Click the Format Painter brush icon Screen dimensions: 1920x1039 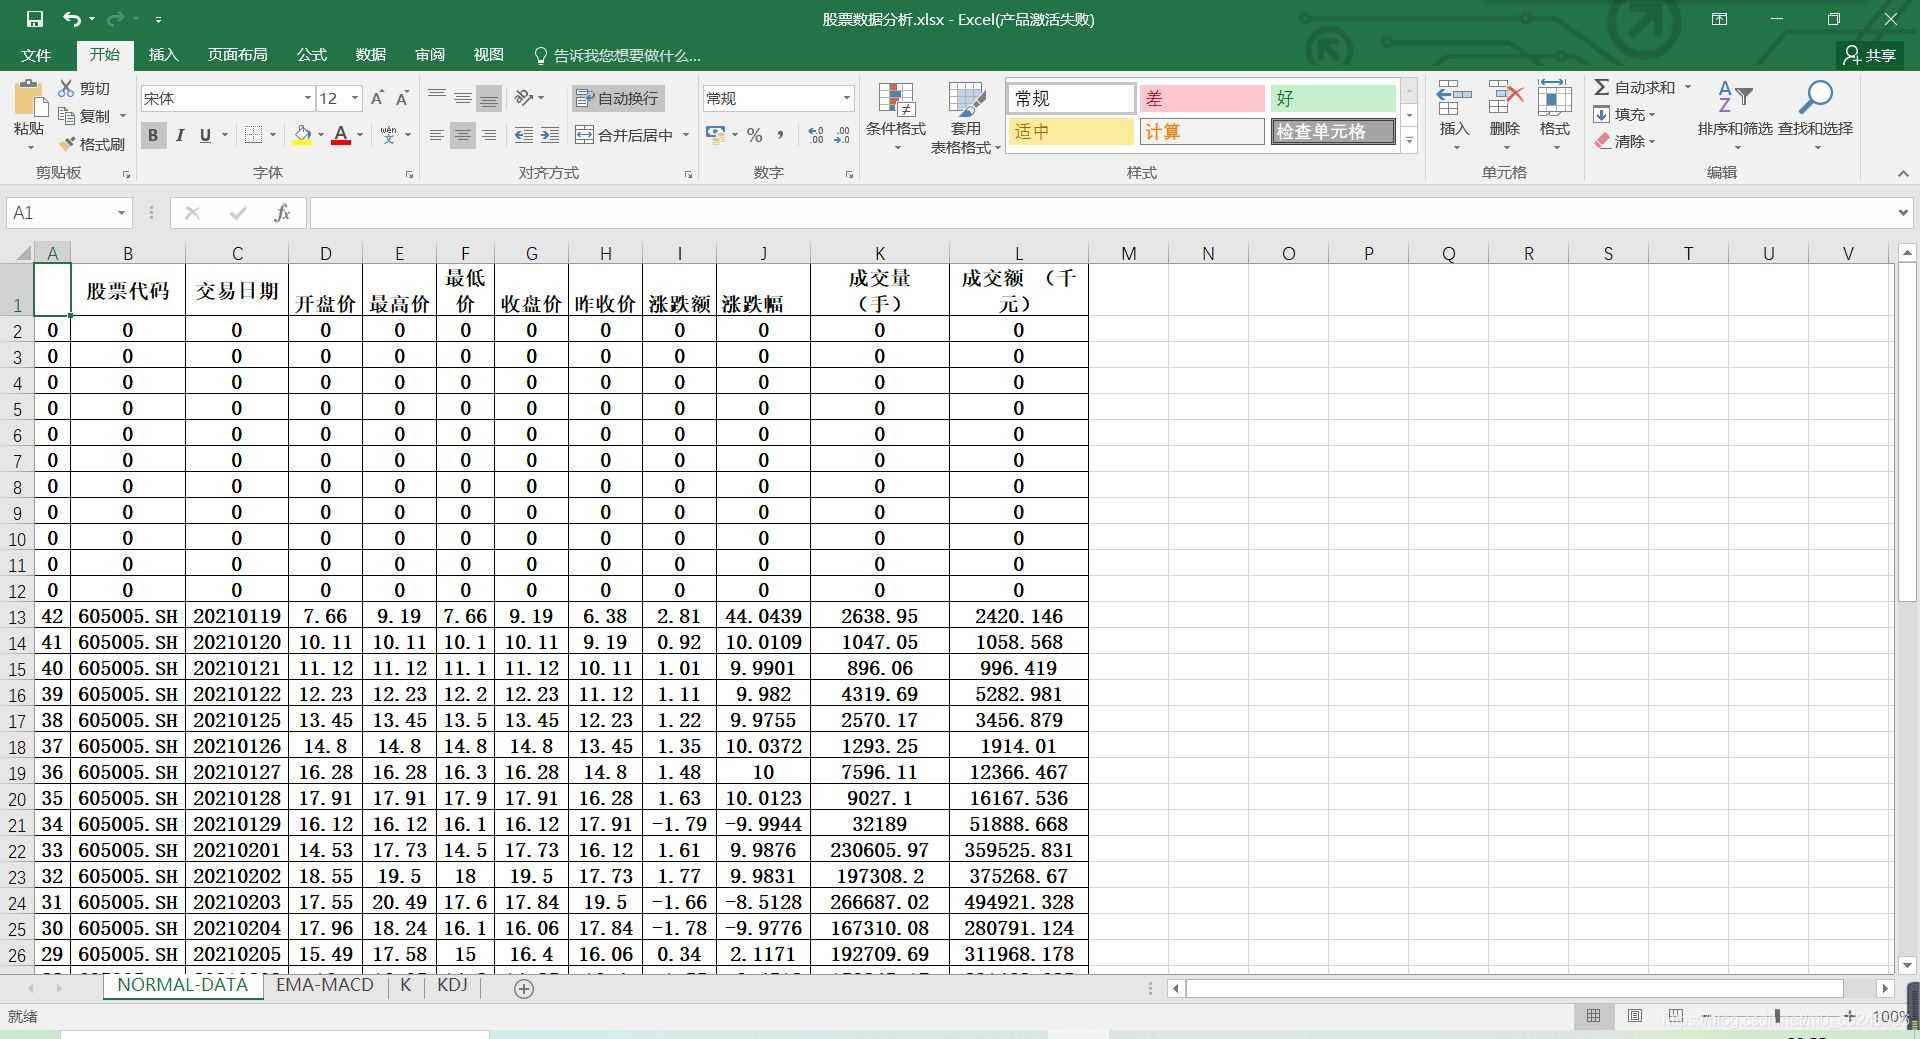[68, 144]
